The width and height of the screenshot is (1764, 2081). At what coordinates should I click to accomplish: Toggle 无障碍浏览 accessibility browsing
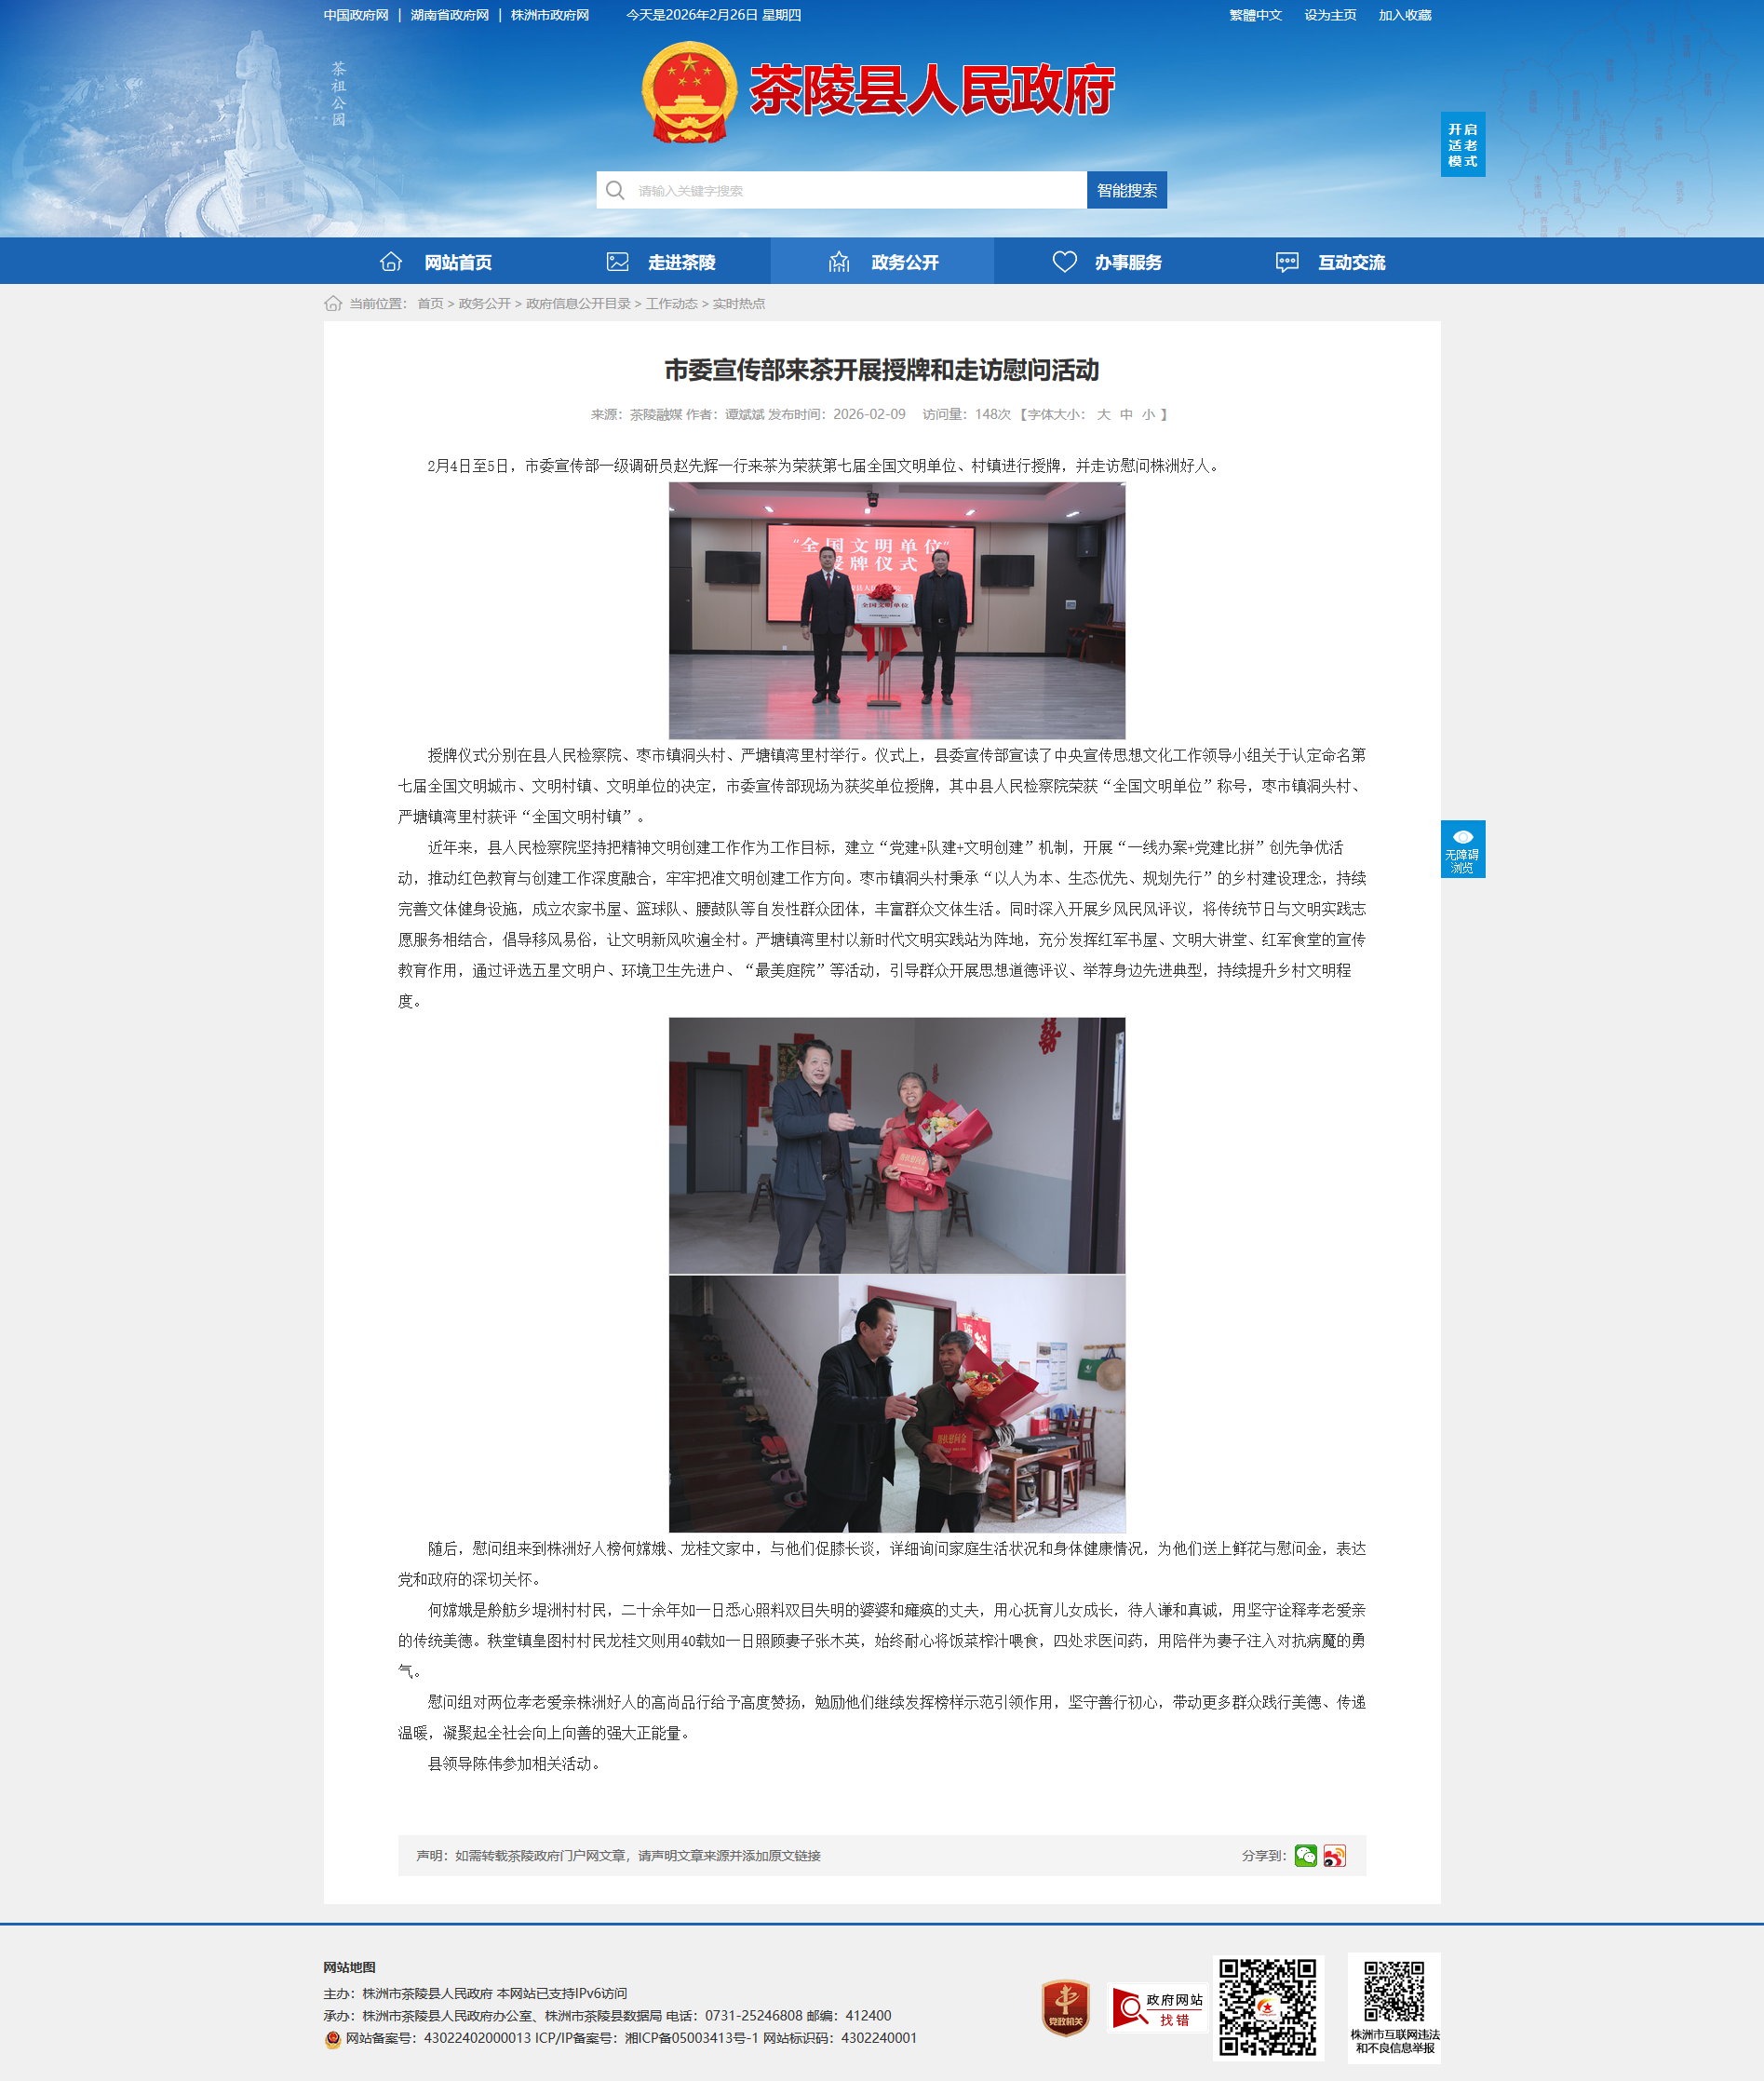(x=1462, y=849)
